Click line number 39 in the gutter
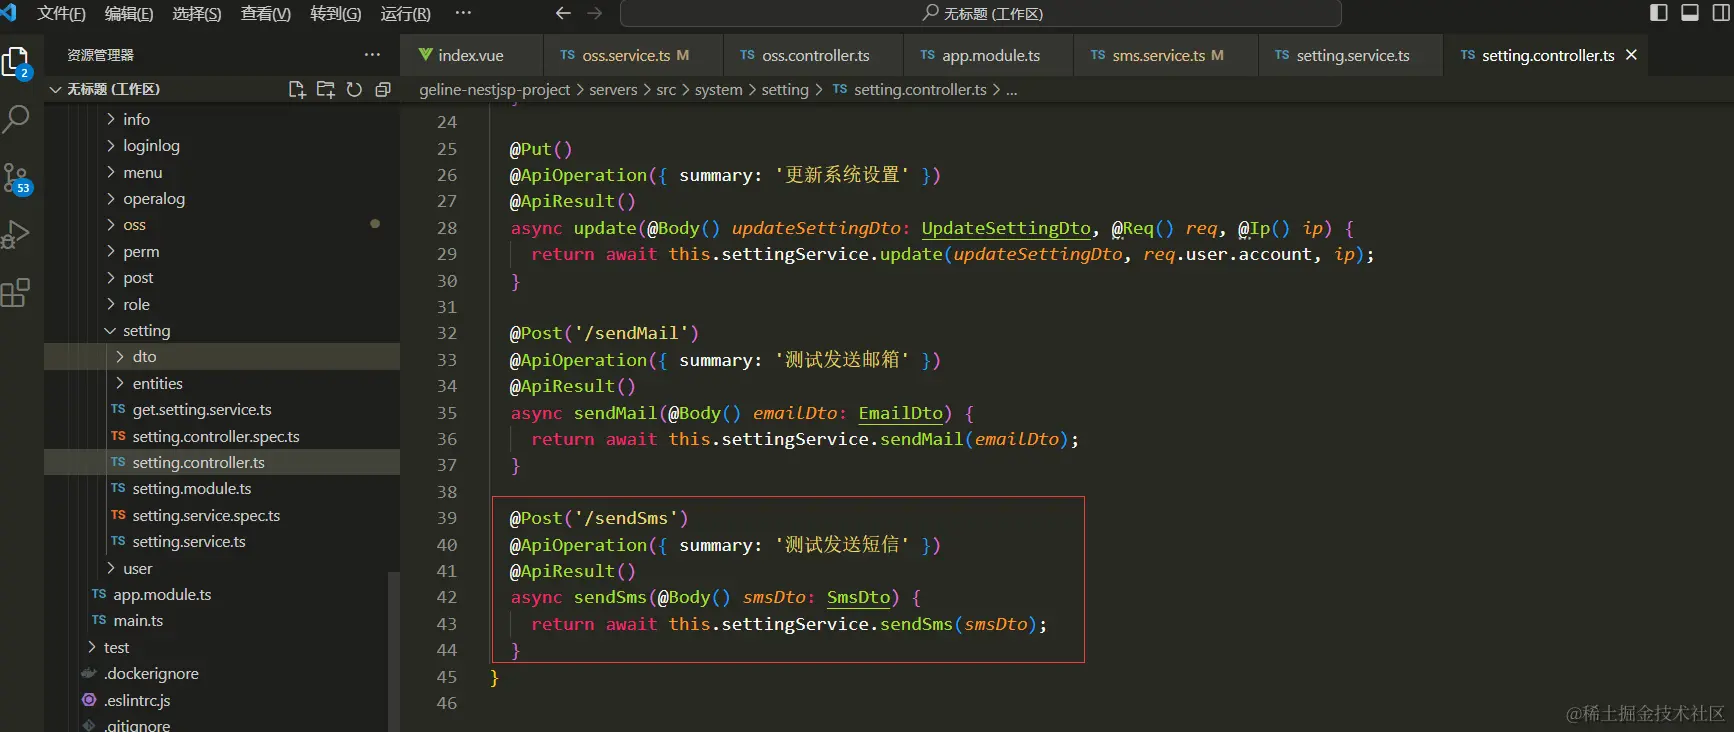The height and width of the screenshot is (732, 1734). (447, 518)
